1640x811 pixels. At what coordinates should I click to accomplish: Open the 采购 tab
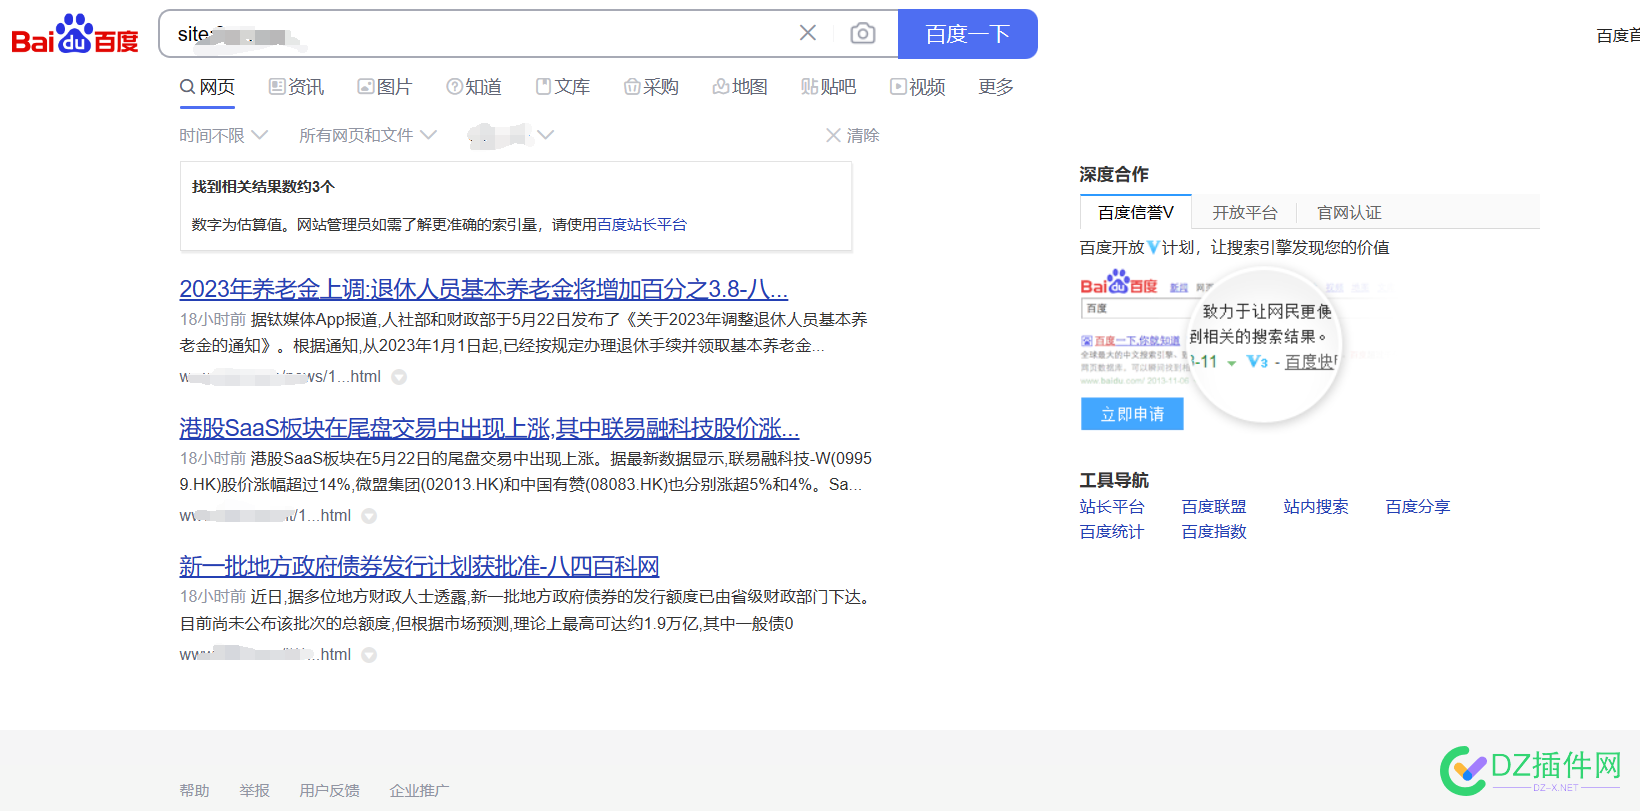tap(651, 87)
